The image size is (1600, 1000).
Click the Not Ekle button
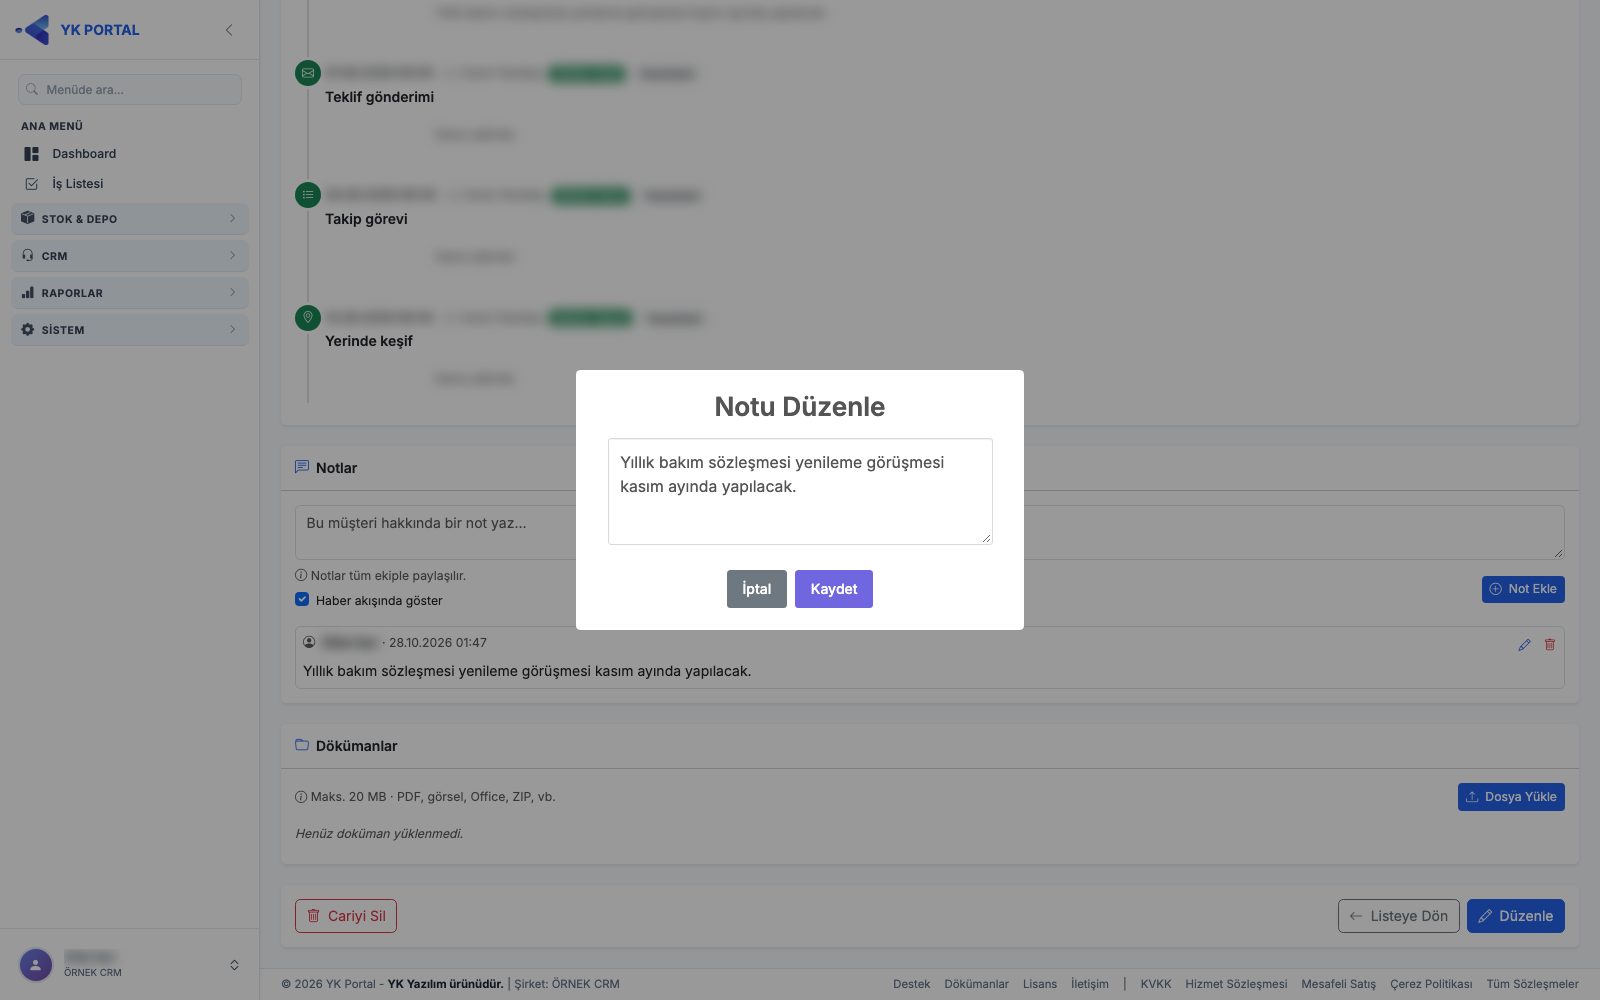[1523, 589]
